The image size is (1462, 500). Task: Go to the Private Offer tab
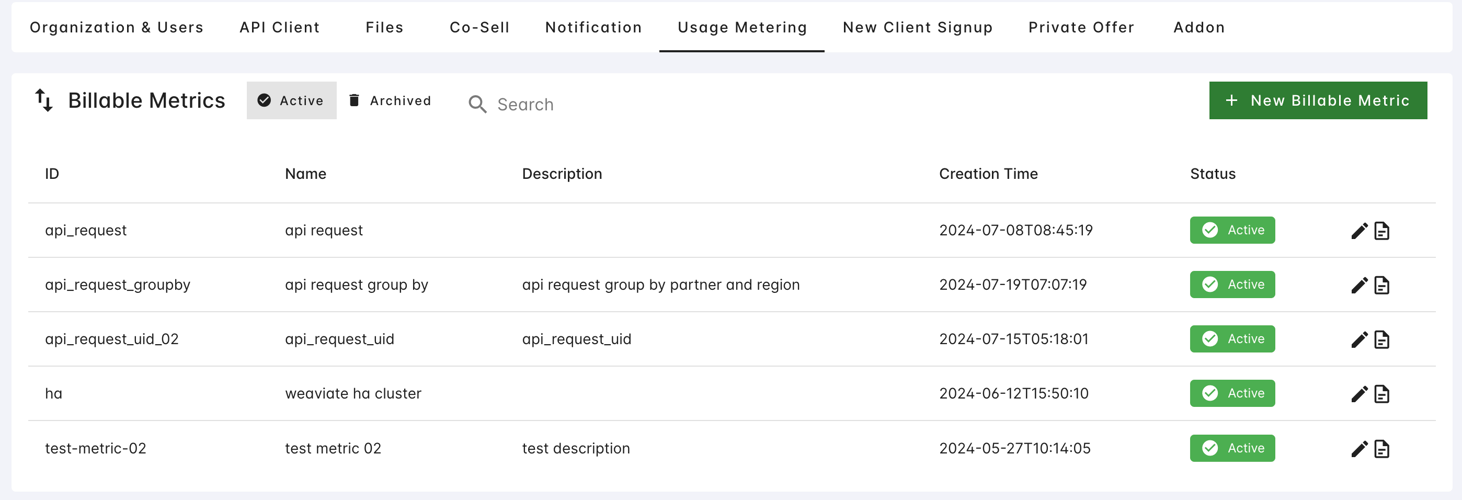tap(1081, 27)
